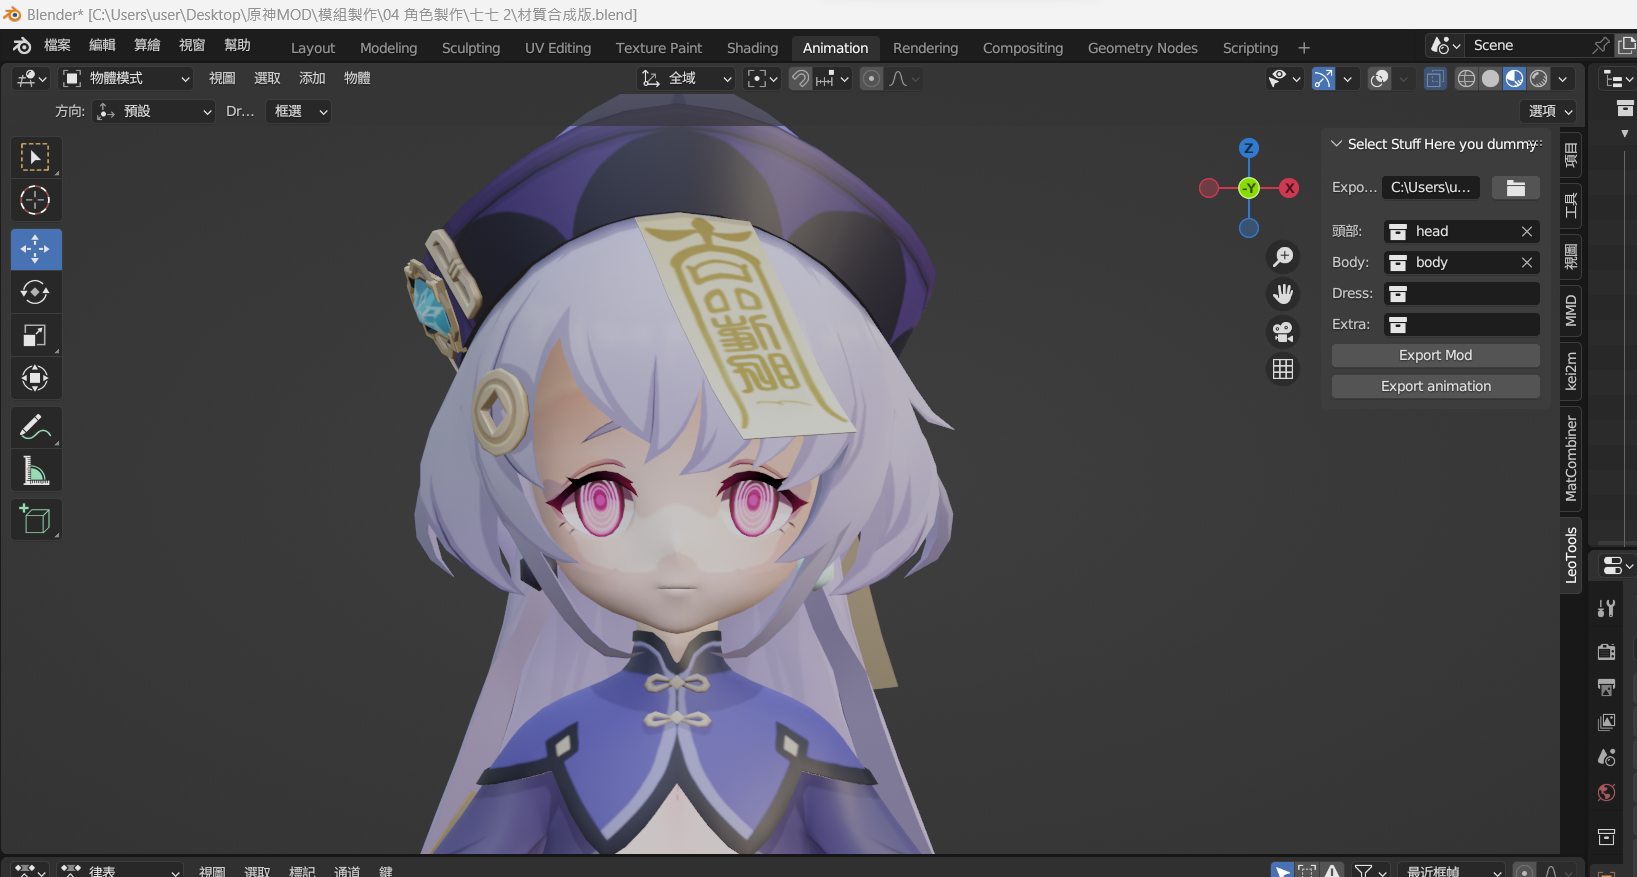Screen dimensions: 1637x877
Task: Activate the 3D Cursor tool
Action: pyautogui.click(x=36, y=200)
